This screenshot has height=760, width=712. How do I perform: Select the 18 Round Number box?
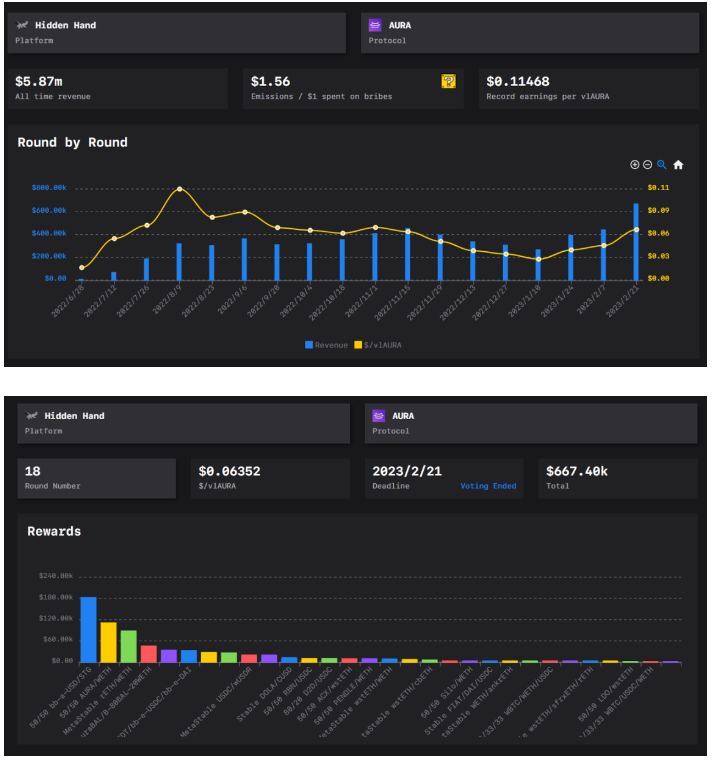click(x=96, y=478)
